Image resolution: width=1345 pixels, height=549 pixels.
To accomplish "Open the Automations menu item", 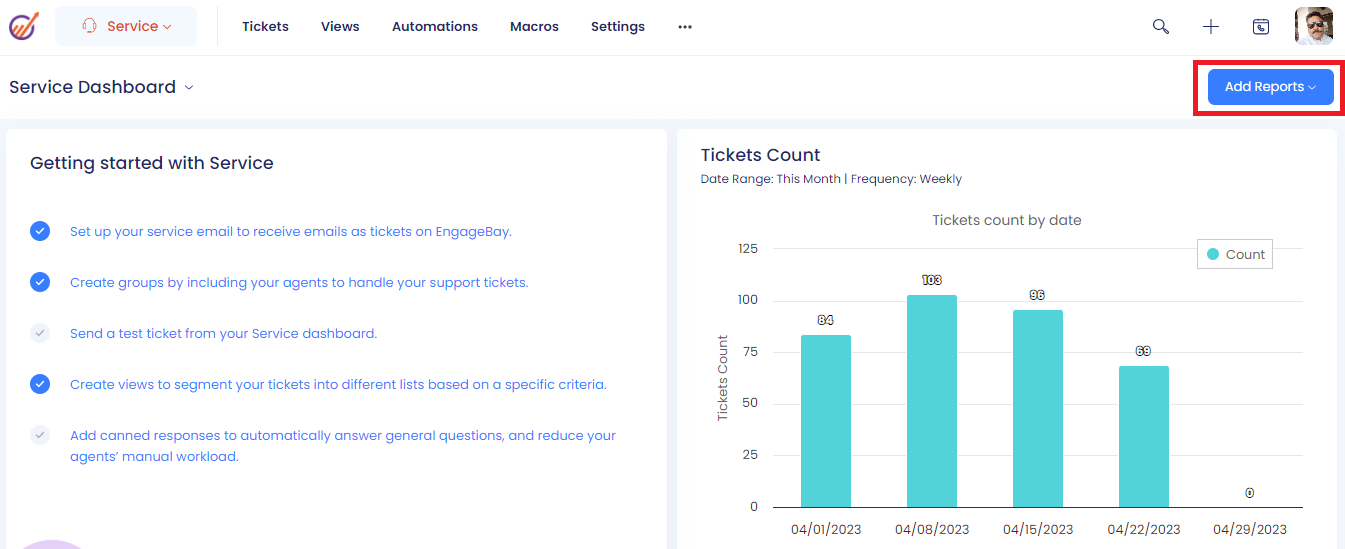I will pyautogui.click(x=435, y=27).
